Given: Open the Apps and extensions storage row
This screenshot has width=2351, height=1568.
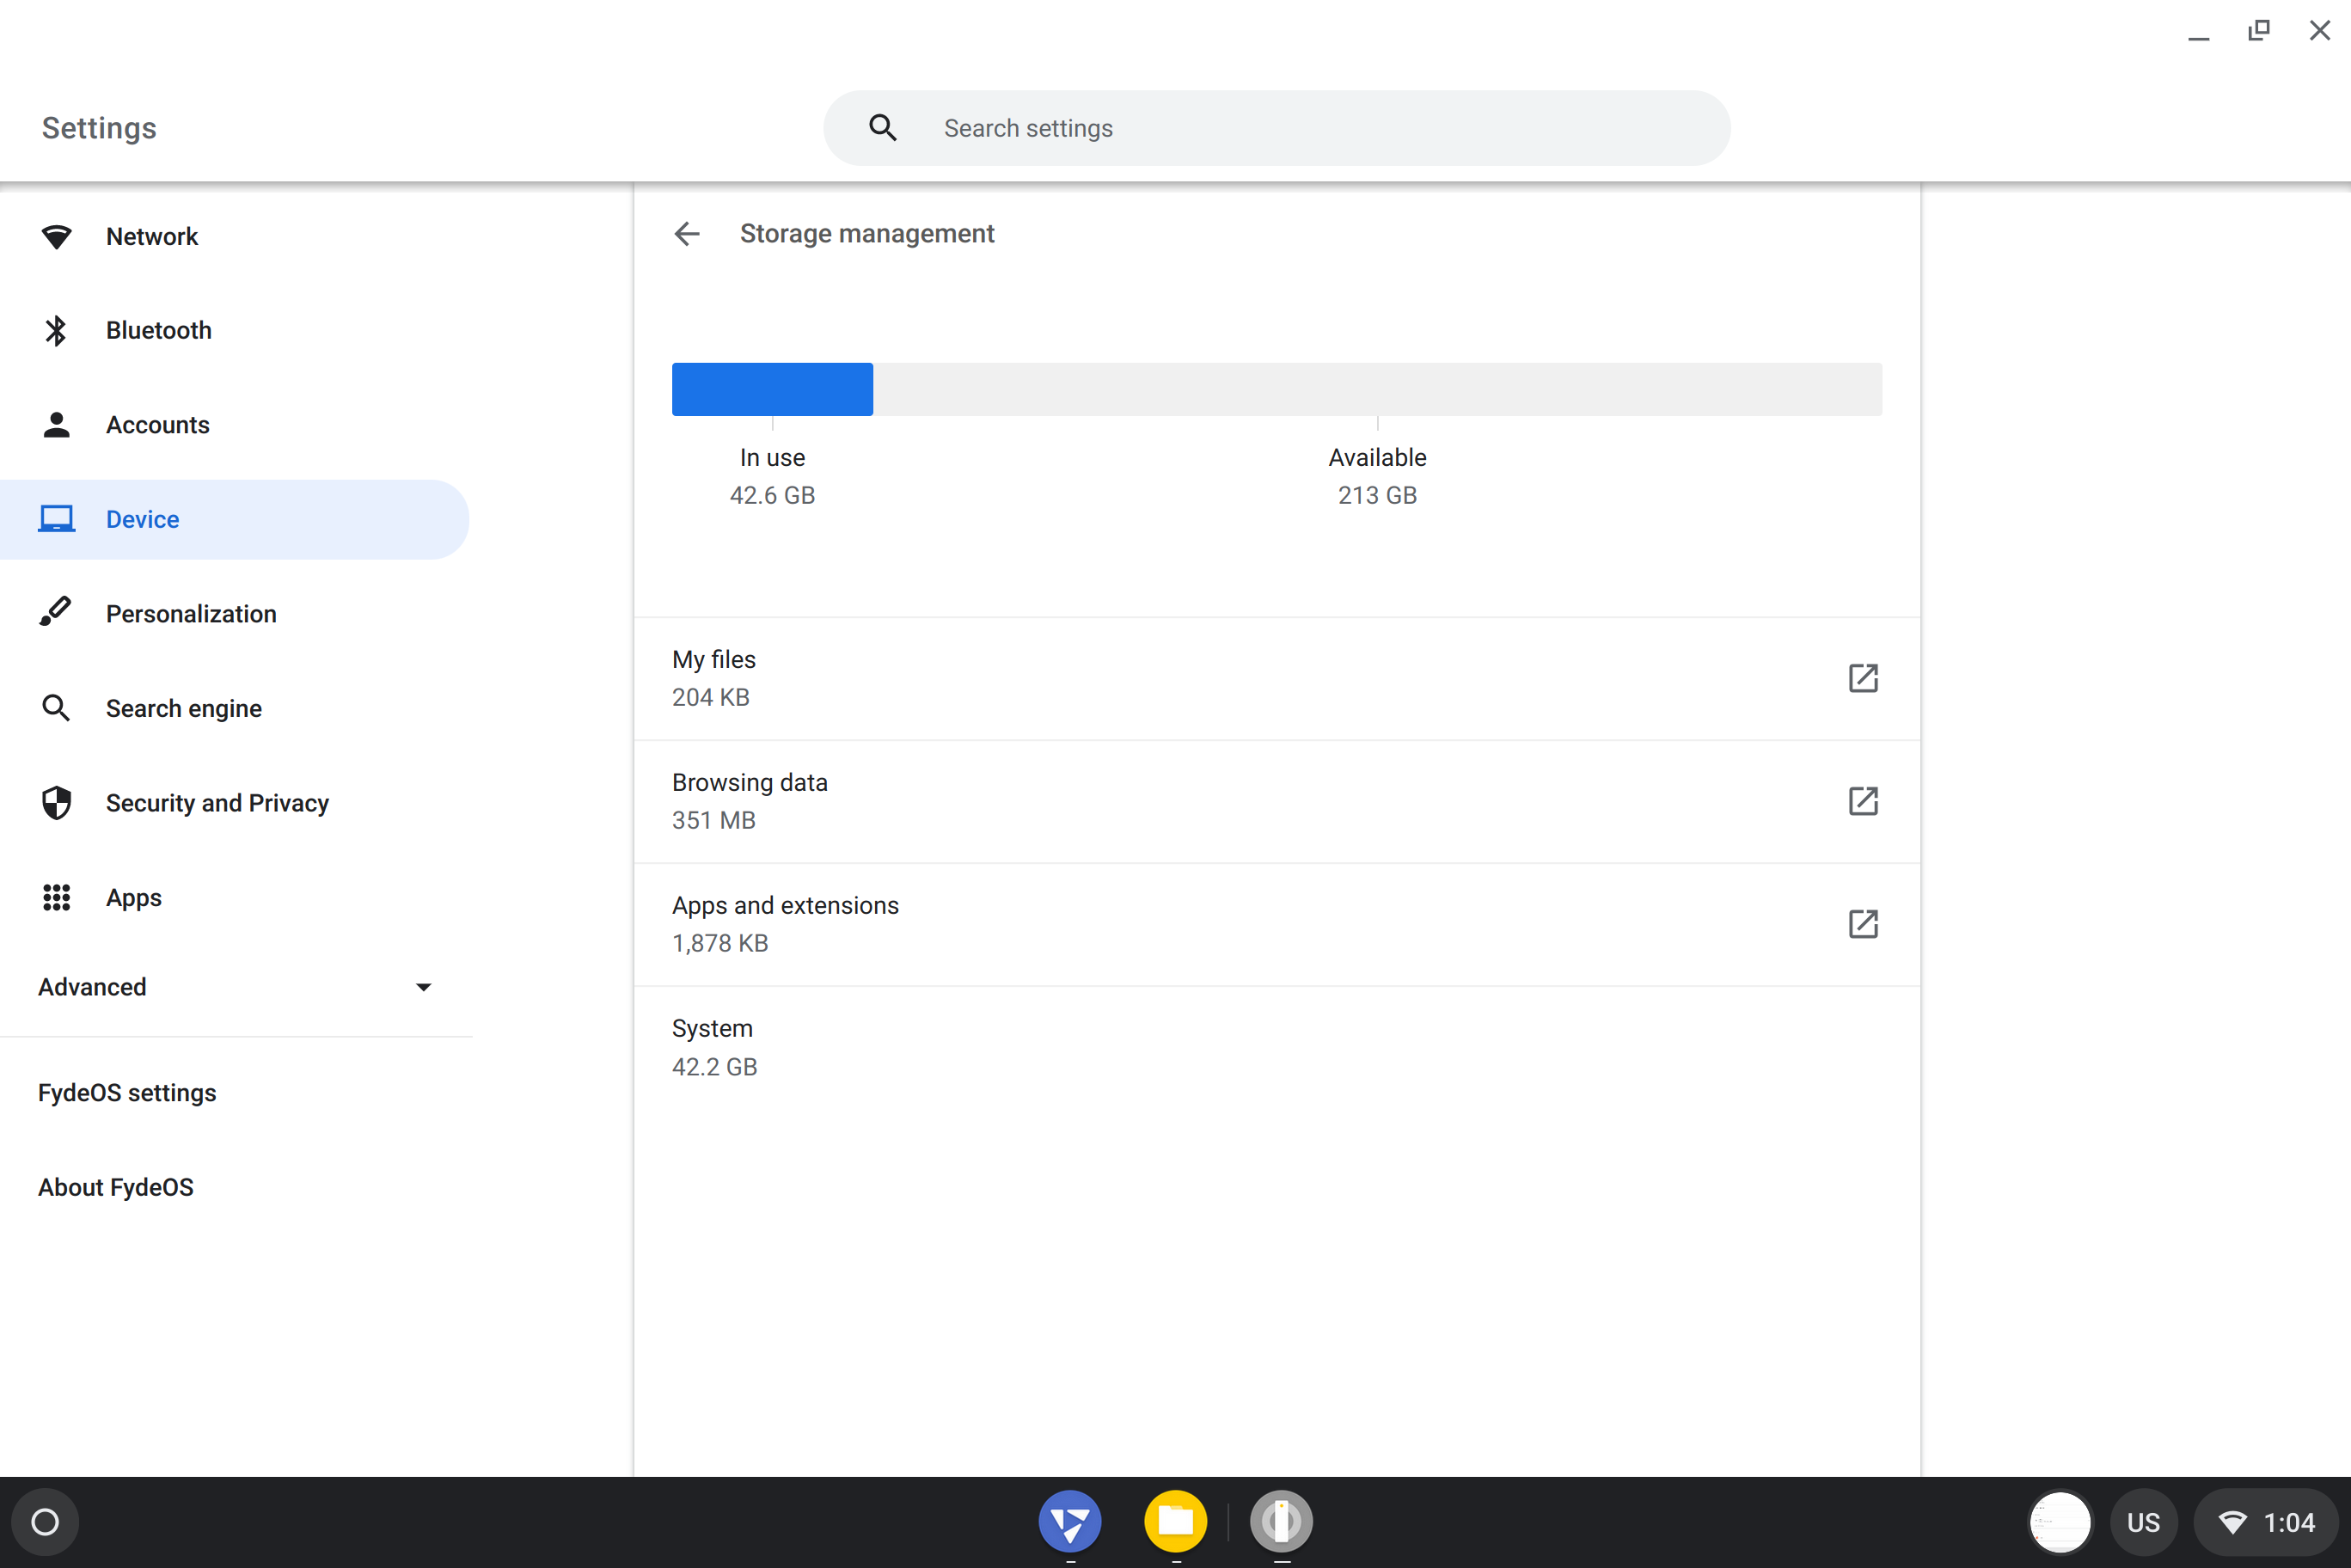Looking at the screenshot, I should click(1276, 924).
